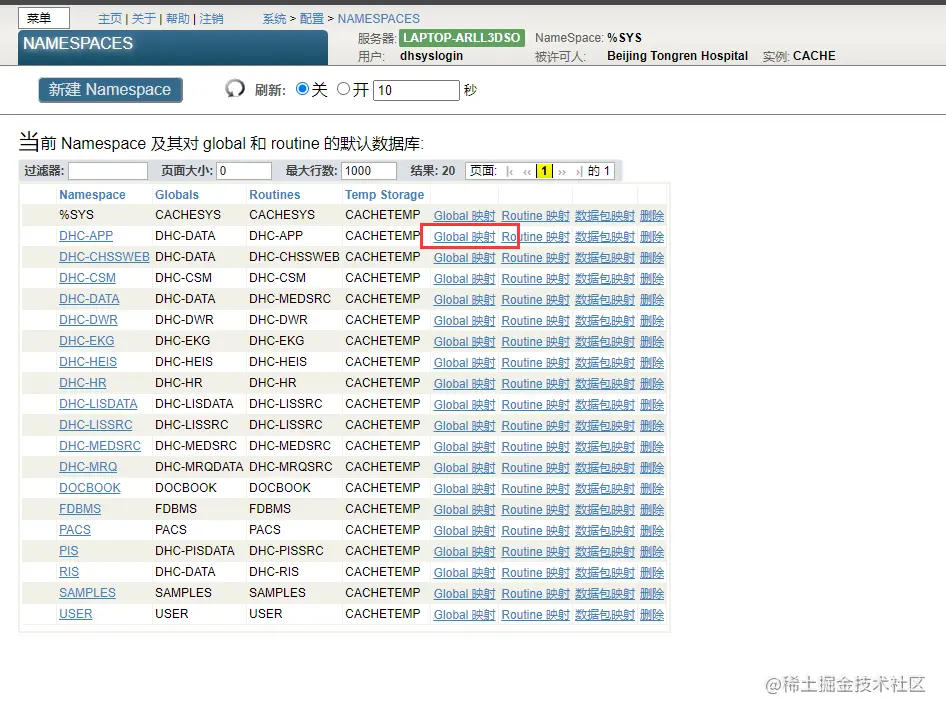Click 注销 logout link

point(211,19)
